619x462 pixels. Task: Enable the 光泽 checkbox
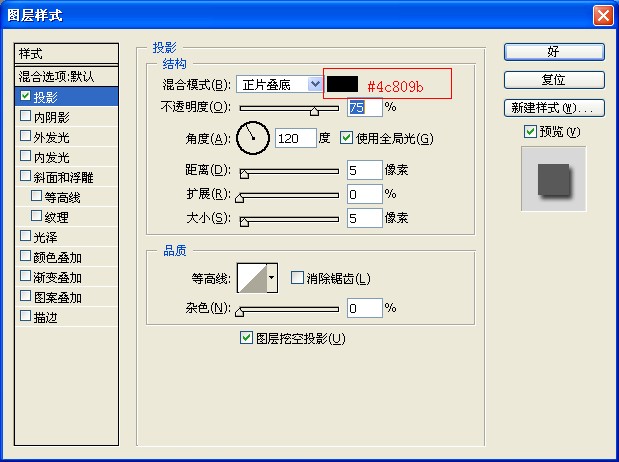point(25,236)
